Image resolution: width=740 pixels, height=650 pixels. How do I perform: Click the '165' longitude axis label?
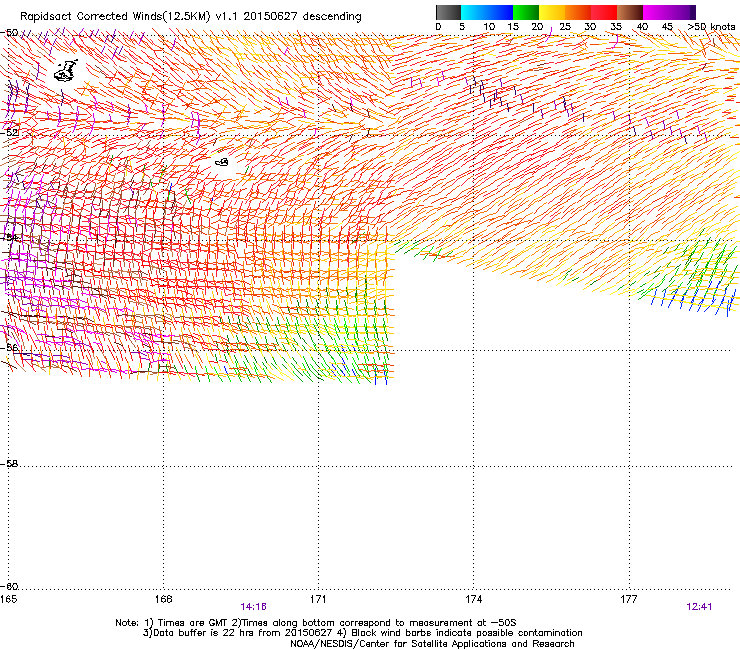tap(8, 599)
